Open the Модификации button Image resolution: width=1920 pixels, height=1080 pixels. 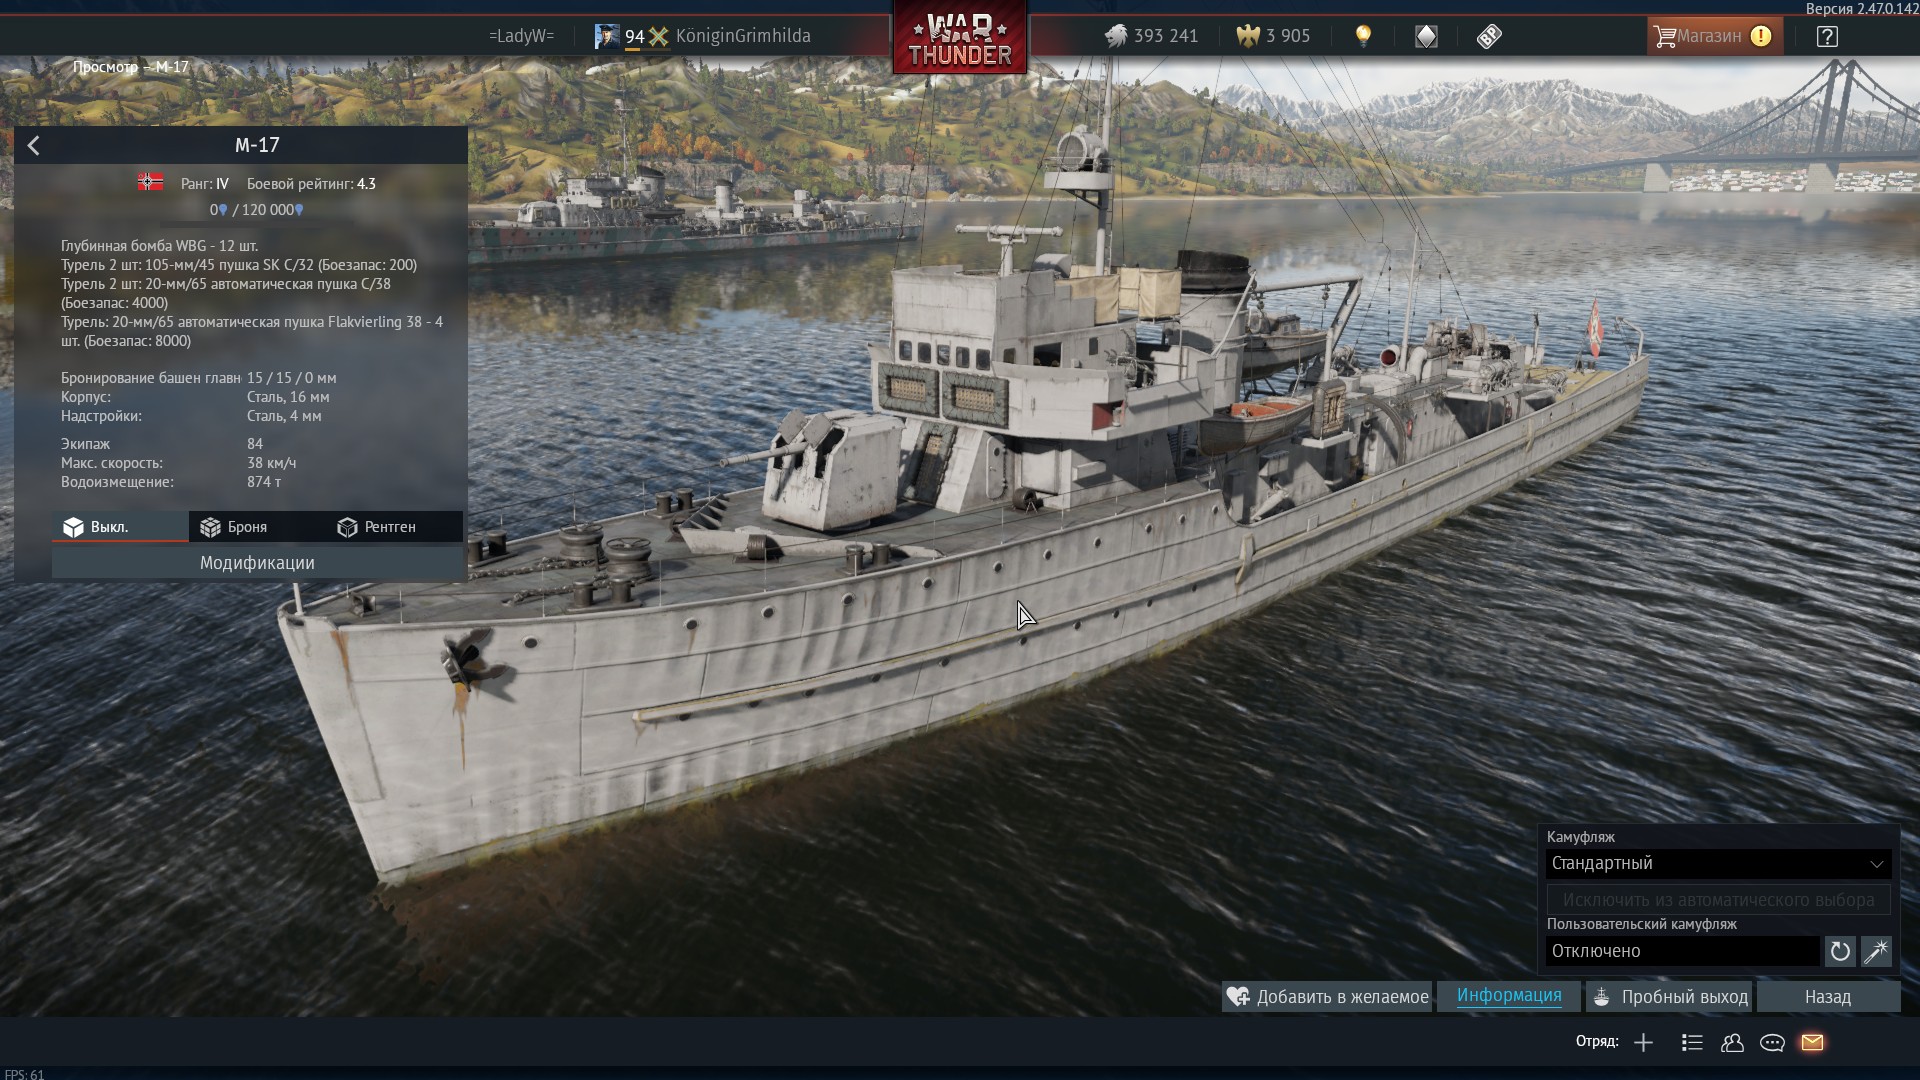tap(257, 563)
